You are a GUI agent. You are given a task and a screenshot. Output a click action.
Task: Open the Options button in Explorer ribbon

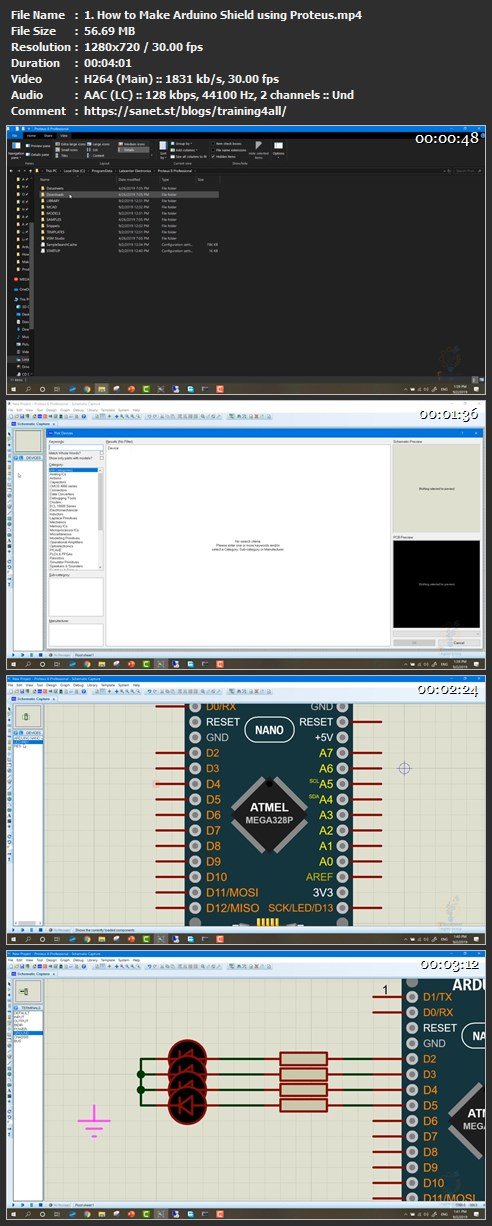pos(278,150)
